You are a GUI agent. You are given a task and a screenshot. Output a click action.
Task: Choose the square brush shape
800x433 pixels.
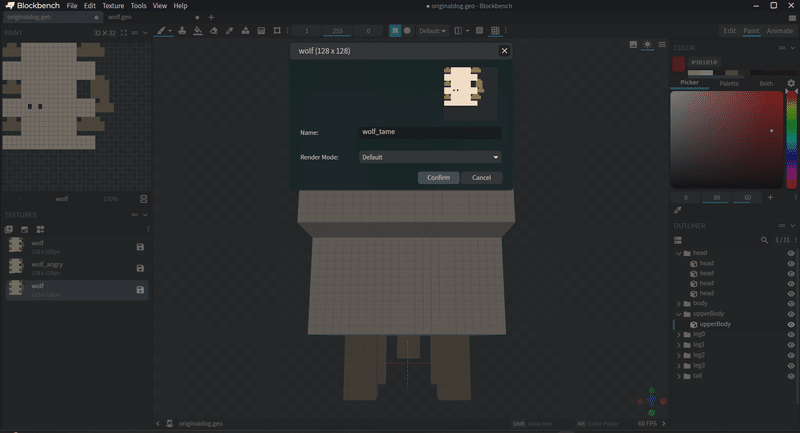coord(395,31)
